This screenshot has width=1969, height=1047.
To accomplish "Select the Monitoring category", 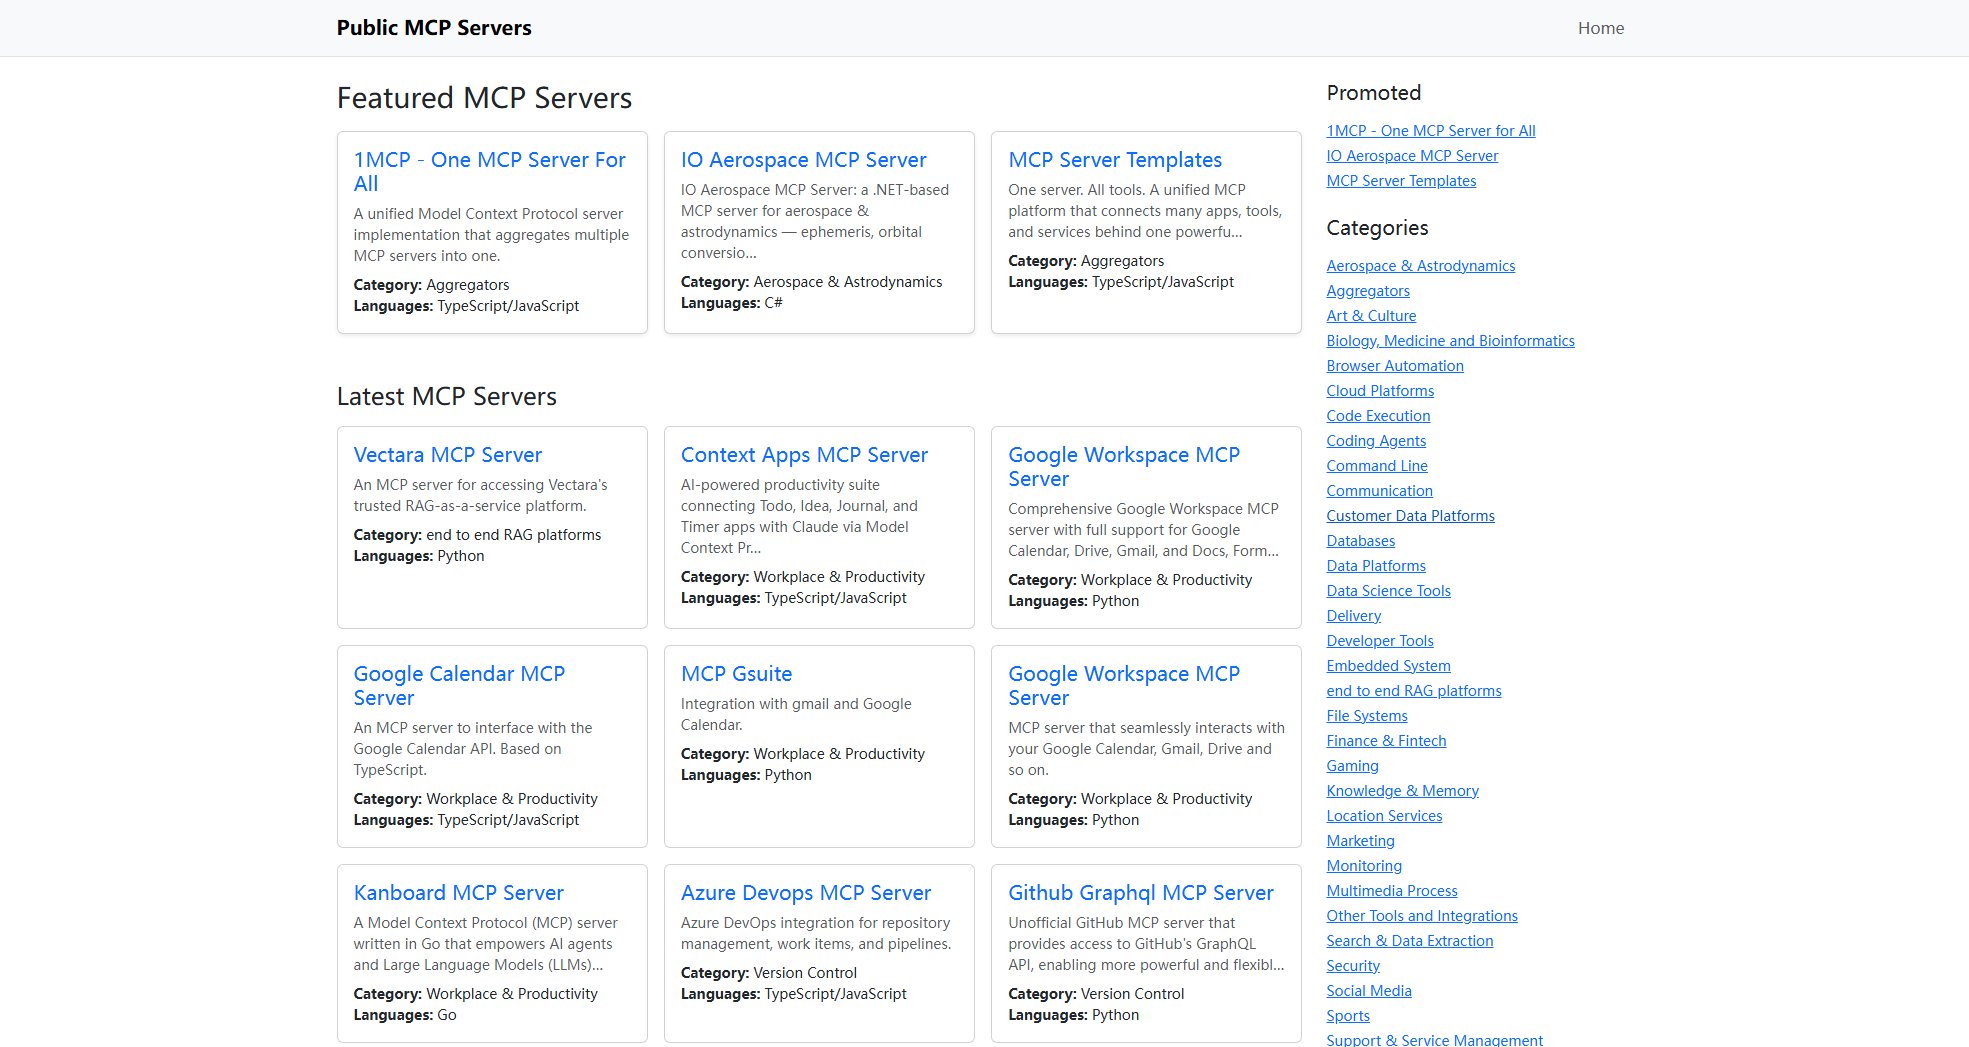I will (1364, 866).
